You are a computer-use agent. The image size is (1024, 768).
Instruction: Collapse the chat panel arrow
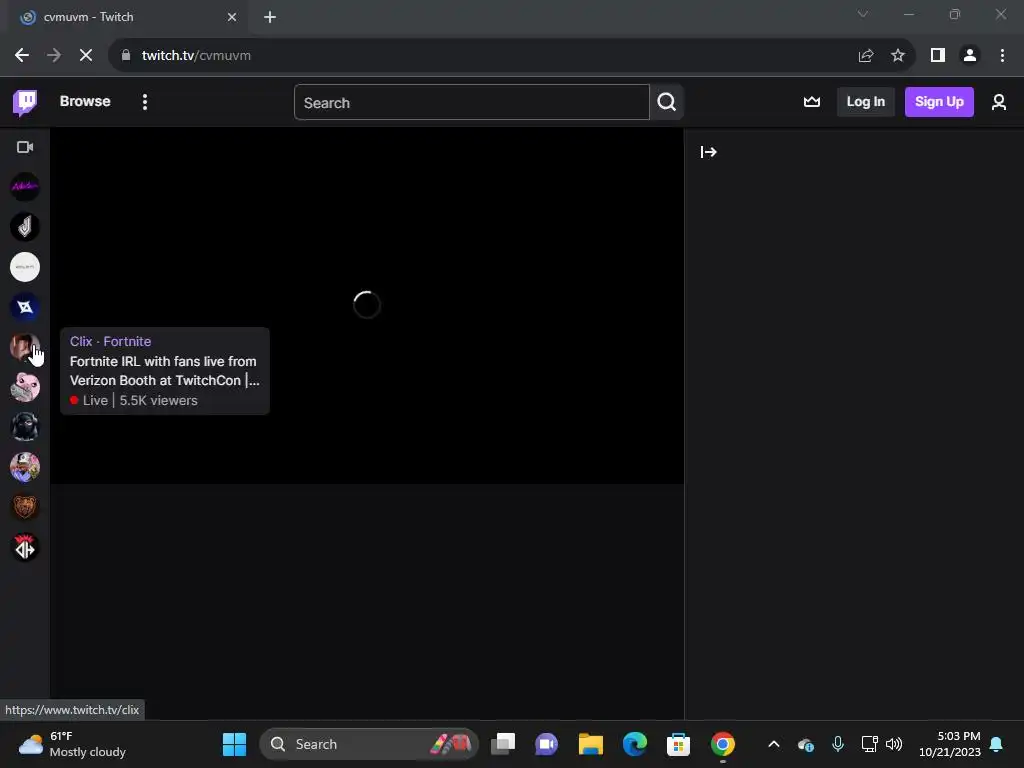pos(709,152)
